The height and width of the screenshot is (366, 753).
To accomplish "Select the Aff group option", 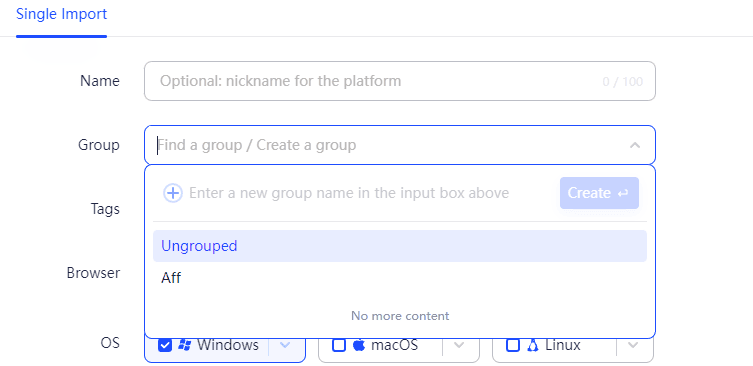I will coord(400,278).
